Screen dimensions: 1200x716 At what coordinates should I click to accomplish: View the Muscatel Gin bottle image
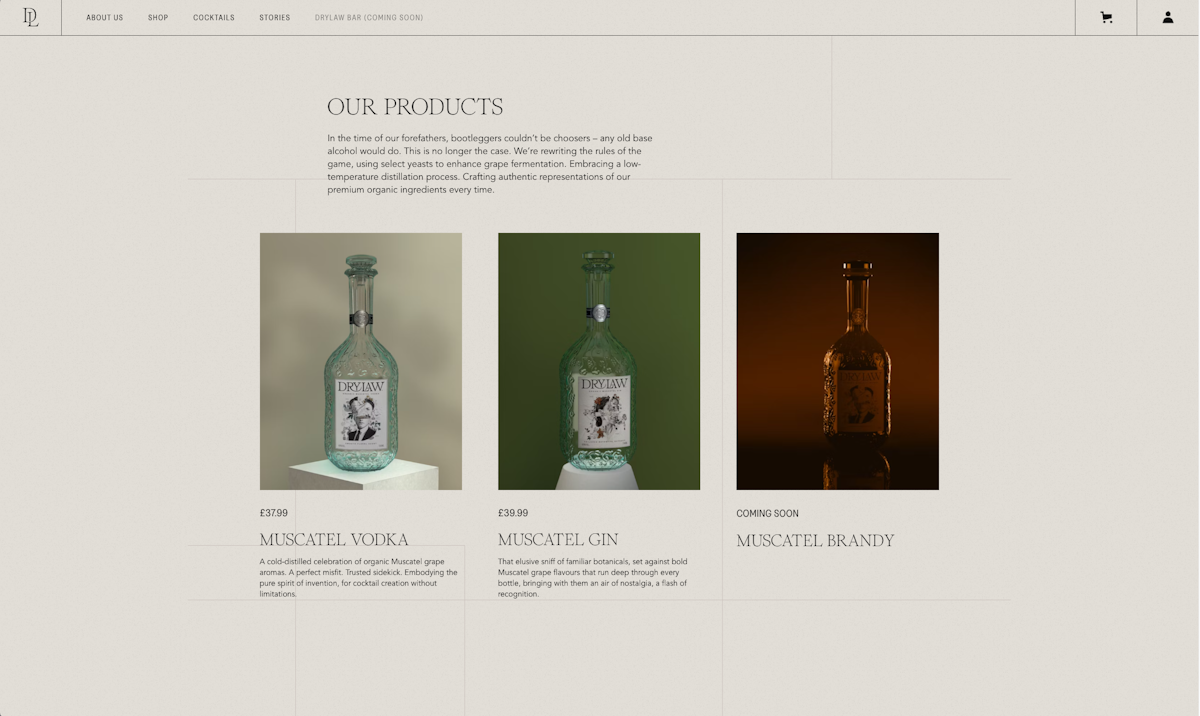[x=599, y=361]
